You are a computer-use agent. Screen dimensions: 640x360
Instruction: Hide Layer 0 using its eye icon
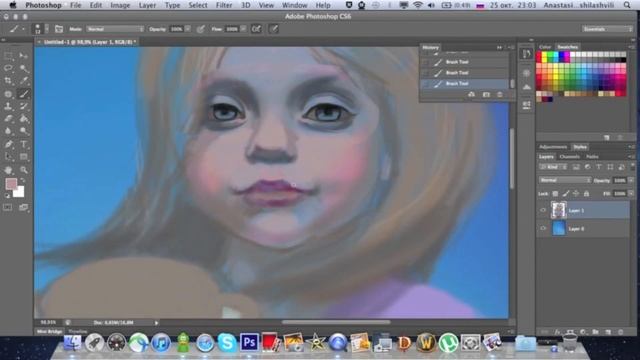pos(543,229)
